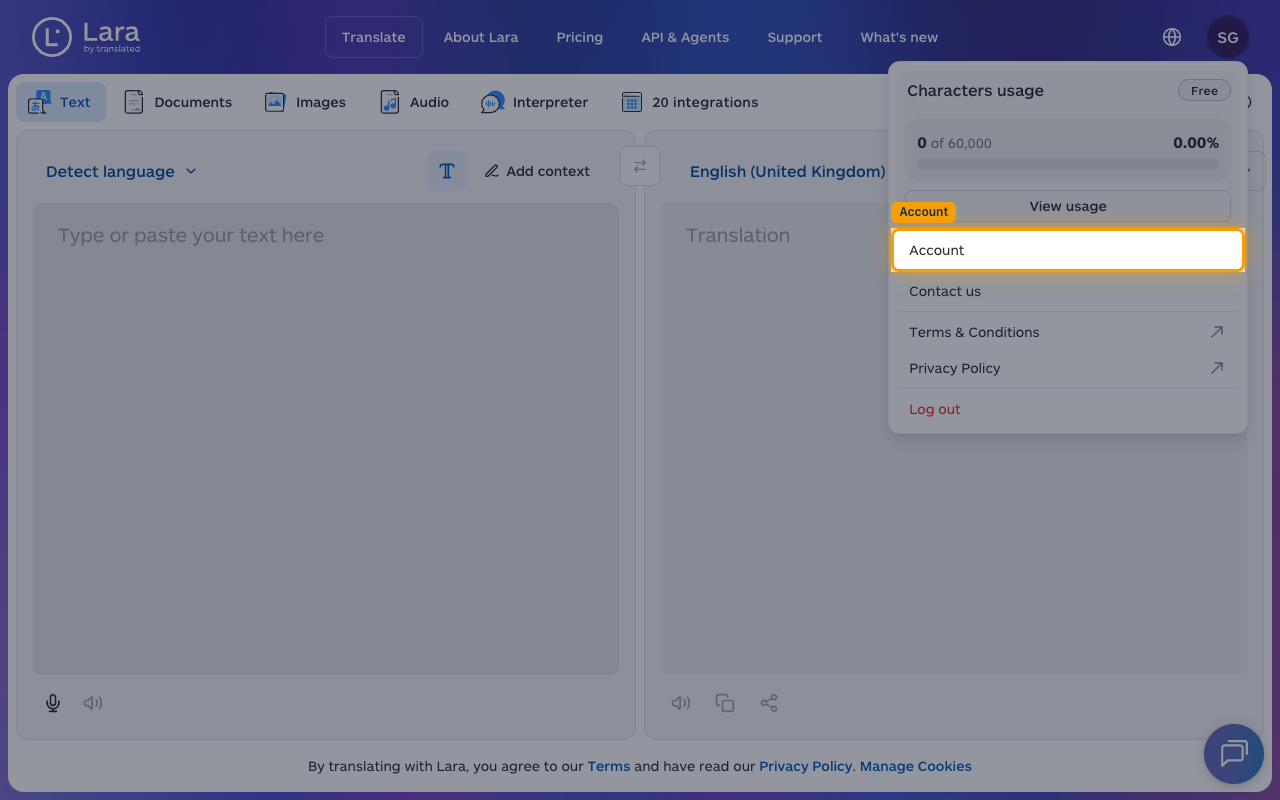The width and height of the screenshot is (1280, 800).
Task: Share the translation
Action: point(769,703)
